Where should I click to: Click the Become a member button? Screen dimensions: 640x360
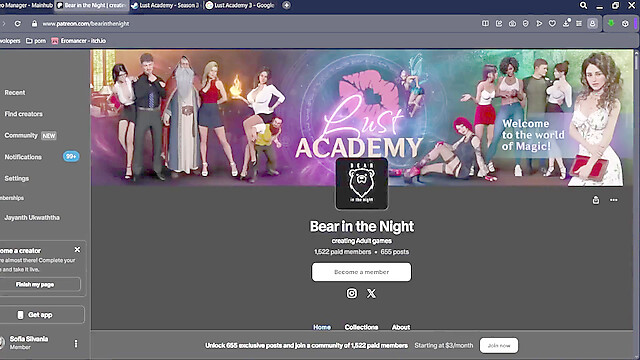362,272
